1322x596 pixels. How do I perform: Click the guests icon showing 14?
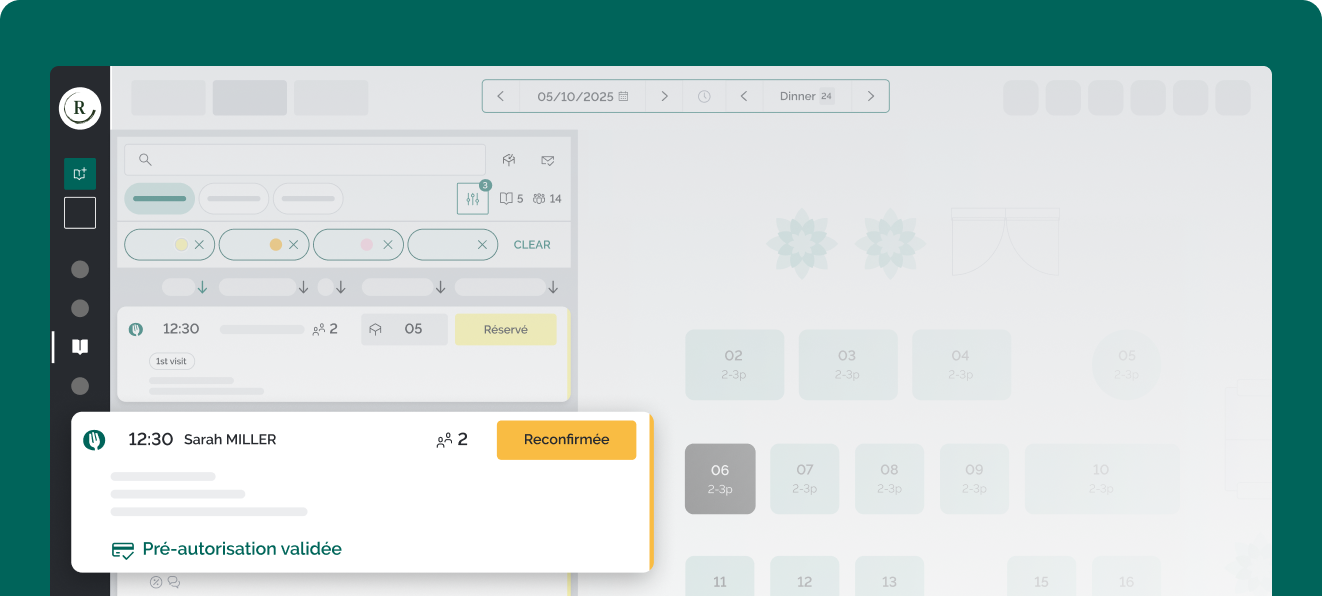coord(539,199)
